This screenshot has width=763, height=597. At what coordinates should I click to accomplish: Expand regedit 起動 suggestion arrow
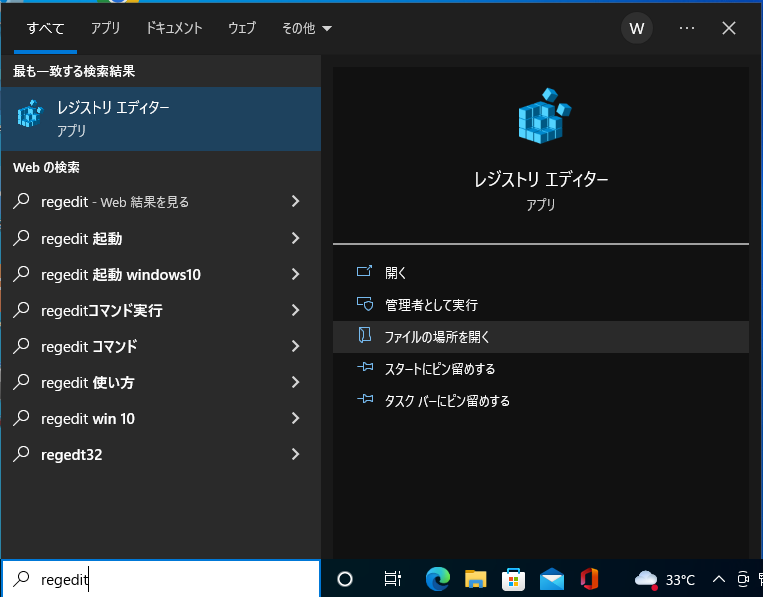[x=295, y=238]
